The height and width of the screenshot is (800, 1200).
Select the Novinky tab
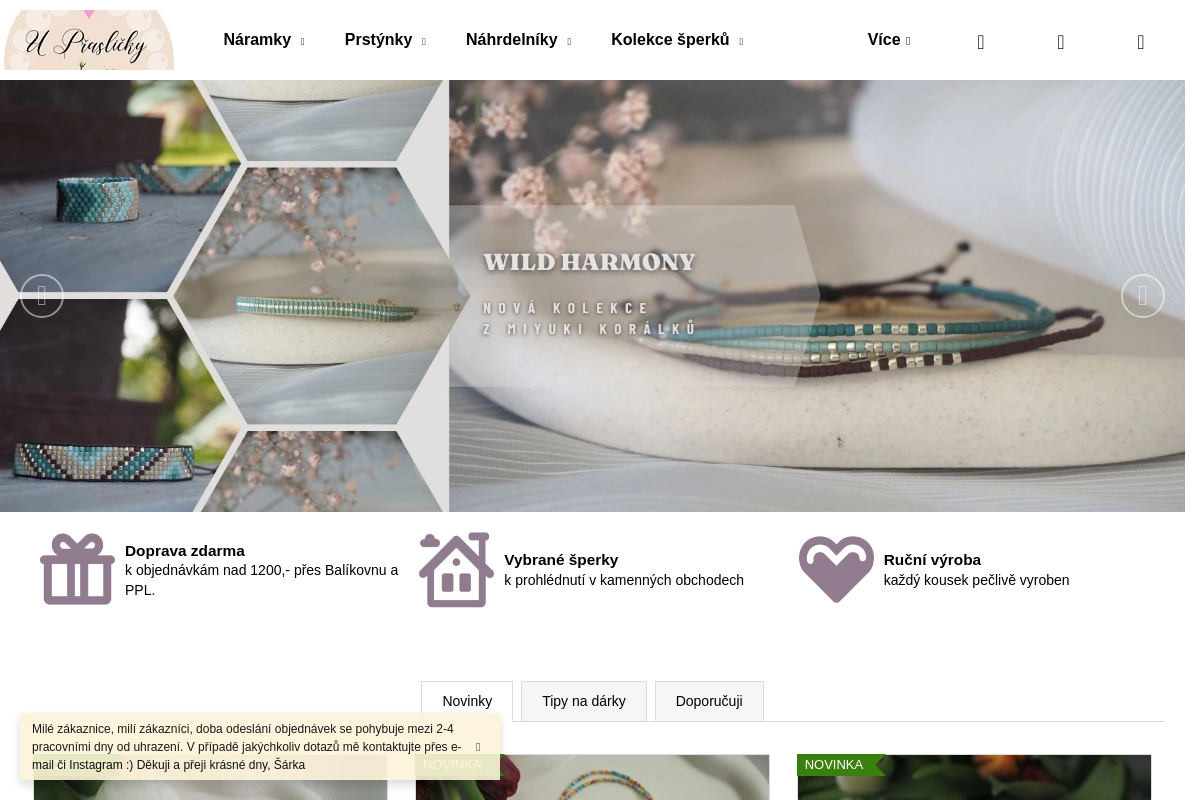pos(467,701)
